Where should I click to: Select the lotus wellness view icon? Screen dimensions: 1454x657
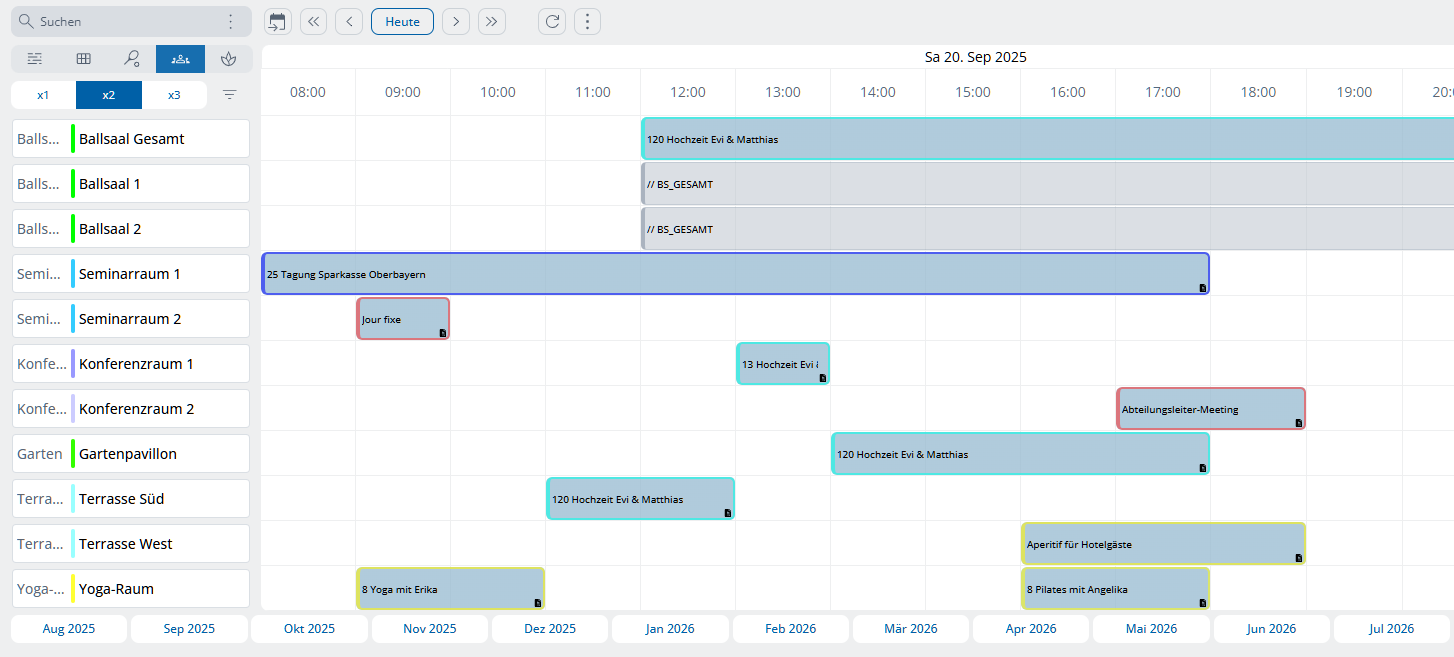coord(229,59)
